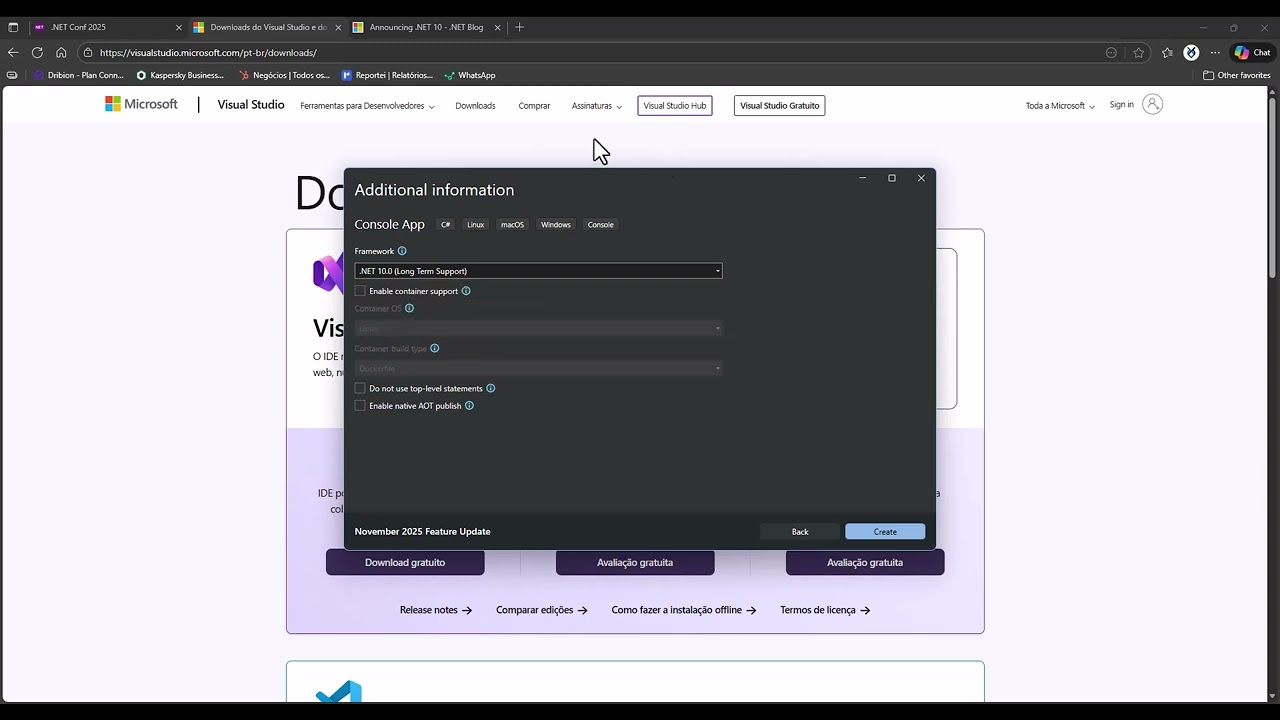Open the Negócios bookmark

(284, 75)
